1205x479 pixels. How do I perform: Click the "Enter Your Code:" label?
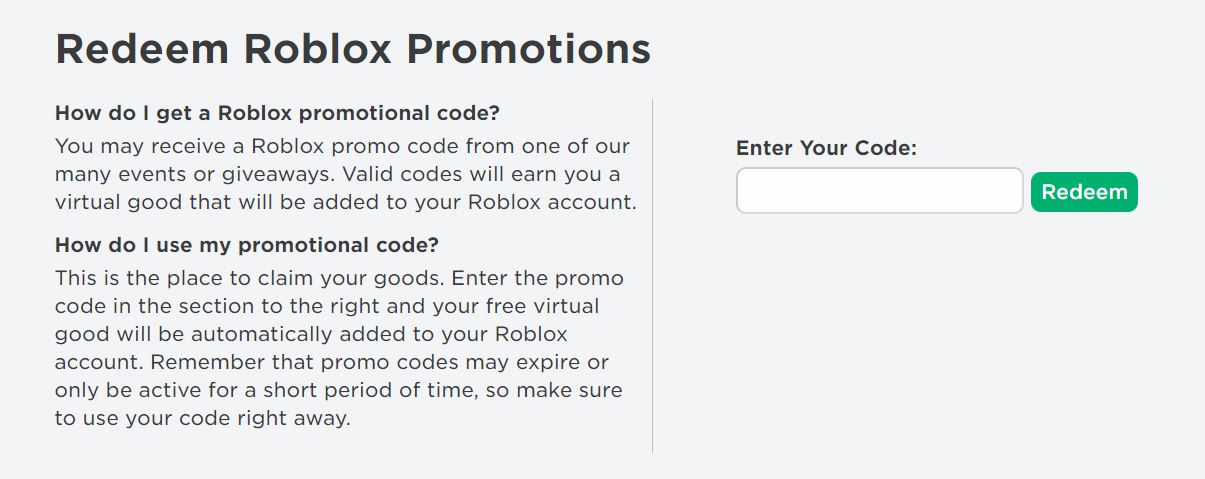(826, 148)
